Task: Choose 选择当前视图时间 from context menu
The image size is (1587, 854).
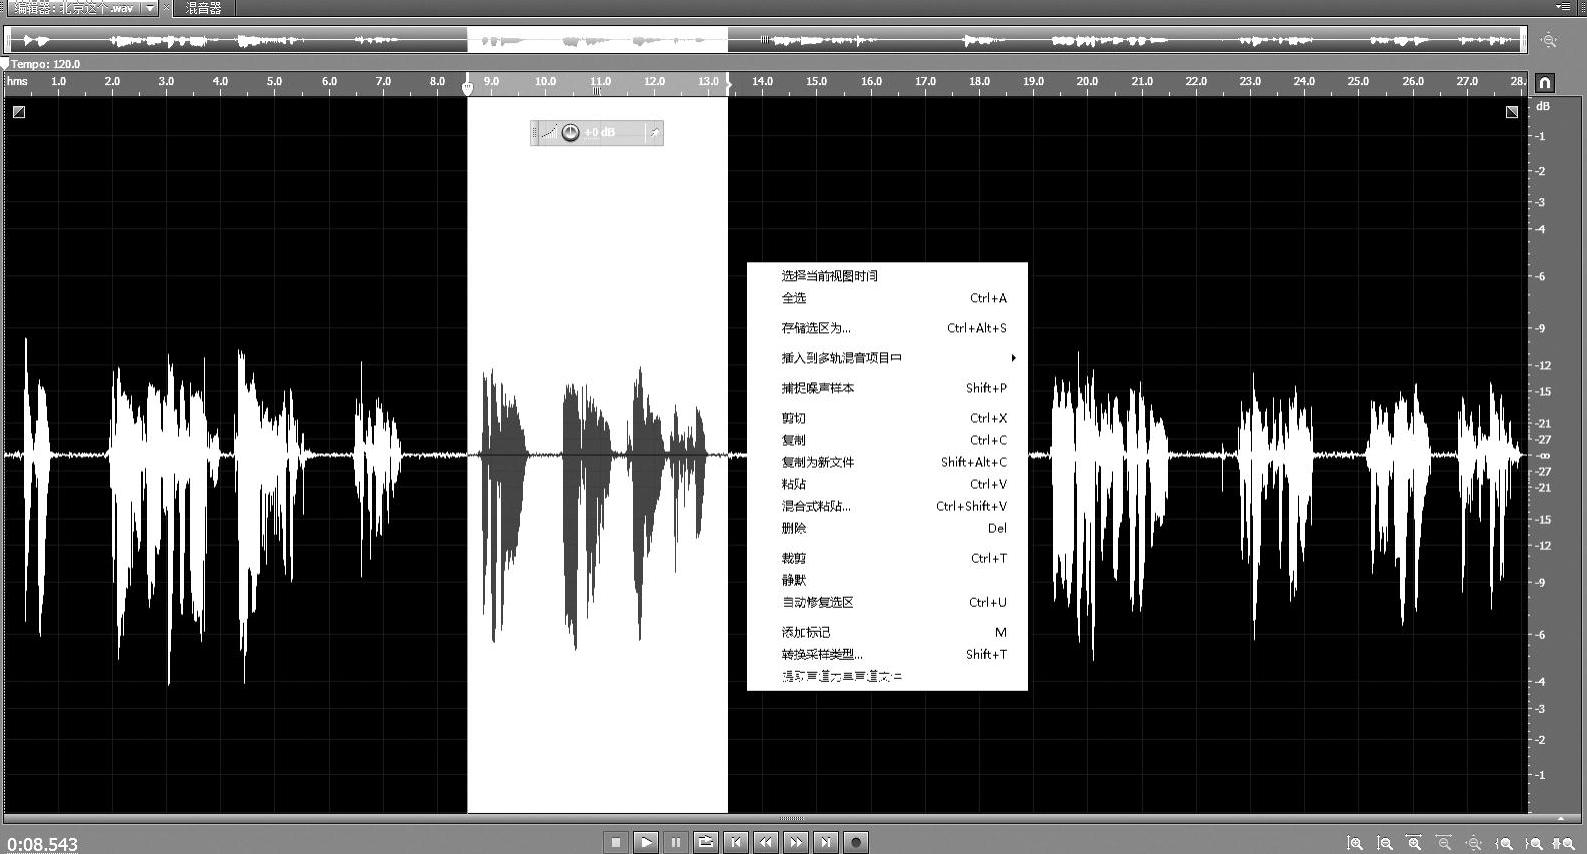Action: pos(887,276)
